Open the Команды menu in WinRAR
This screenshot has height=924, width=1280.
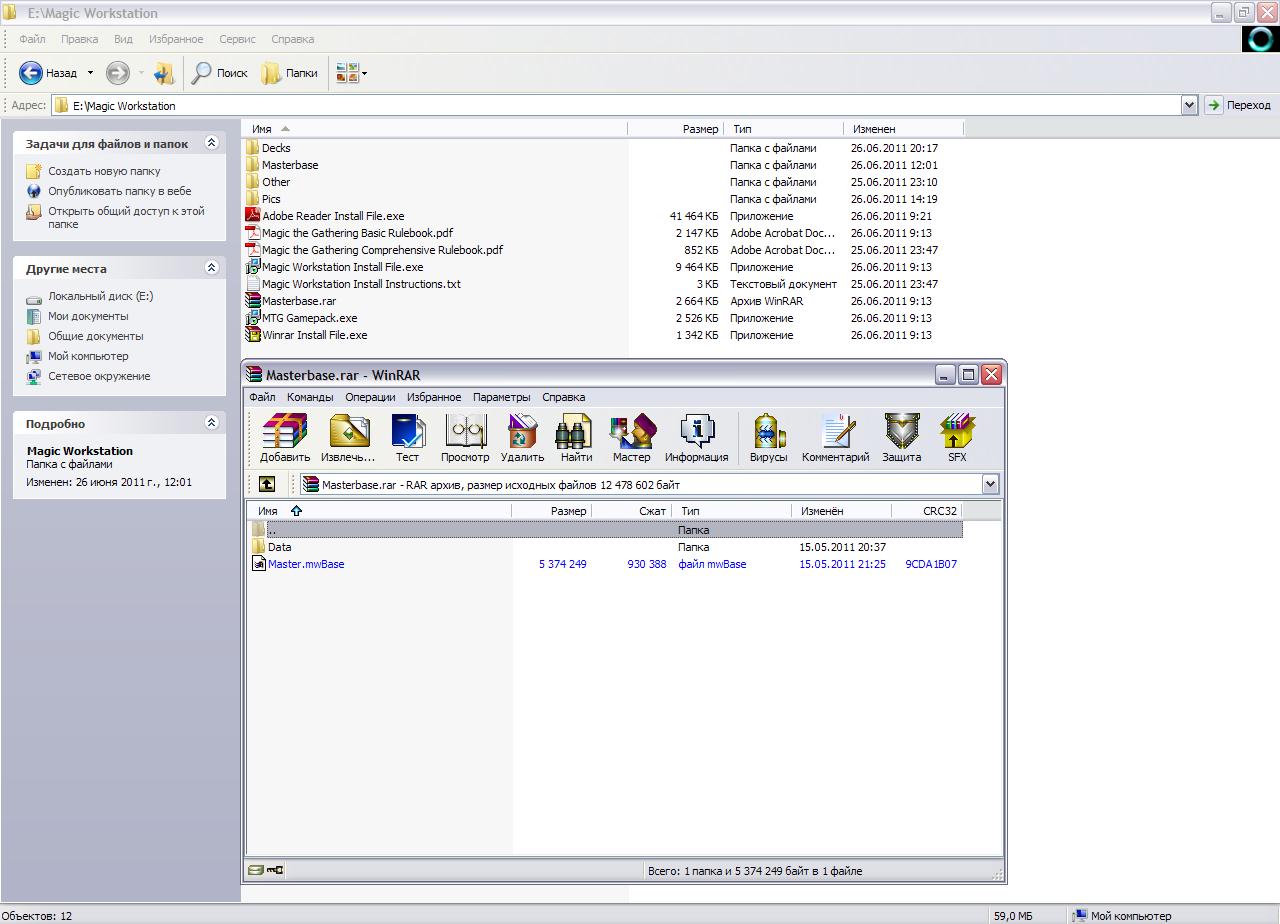[x=310, y=397]
